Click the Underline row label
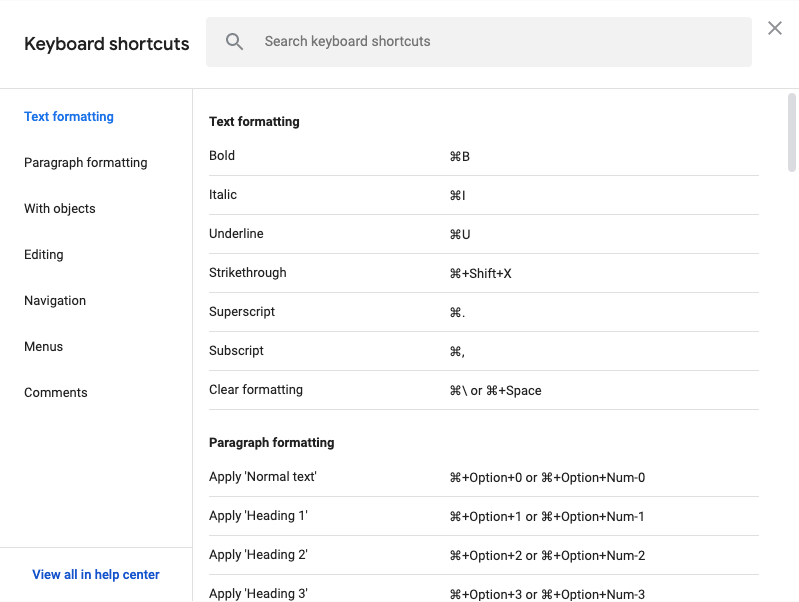The width and height of the screenshot is (799, 602). (236, 233)
